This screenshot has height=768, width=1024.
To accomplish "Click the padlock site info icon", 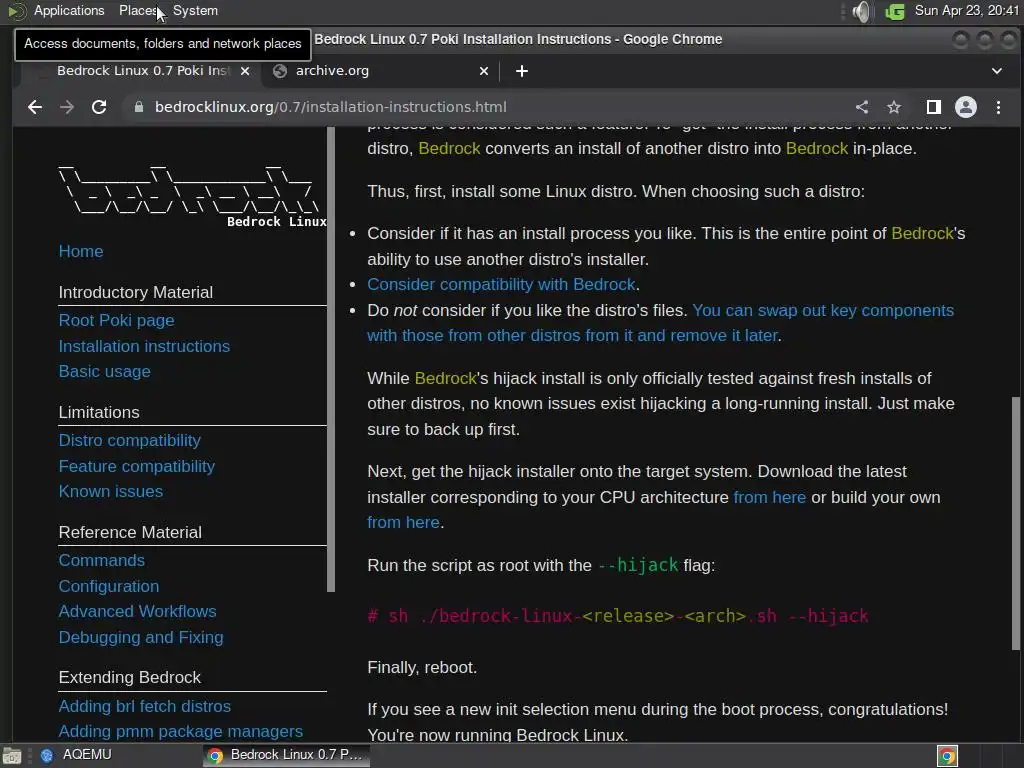I will click(x=138, y=107).
